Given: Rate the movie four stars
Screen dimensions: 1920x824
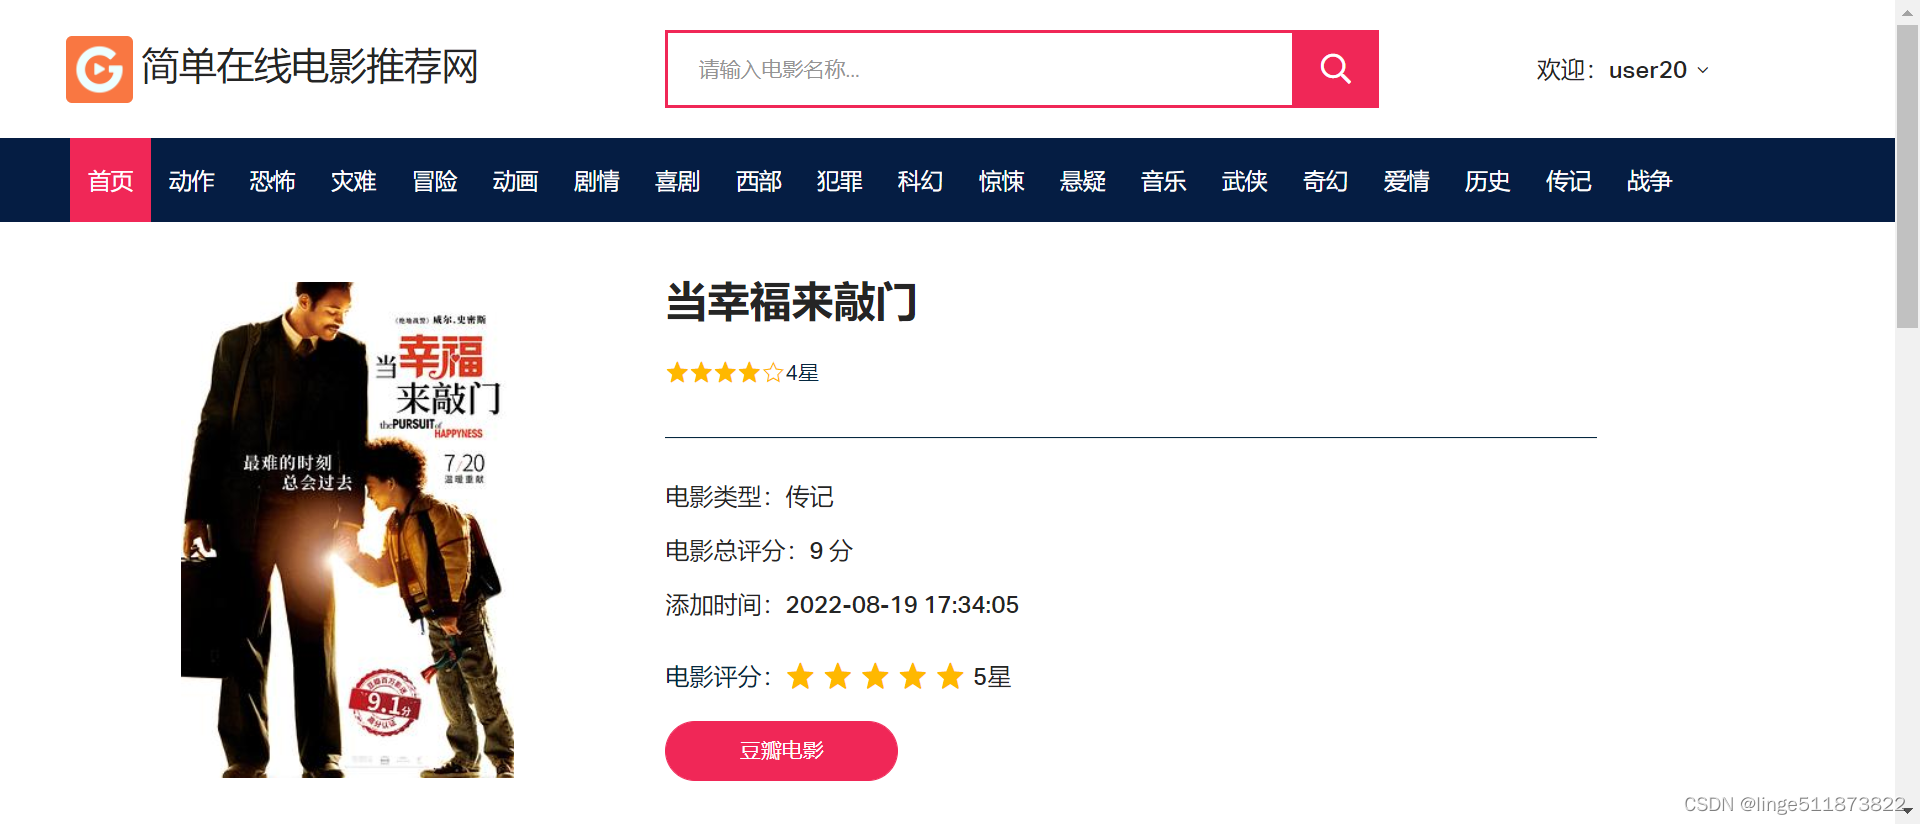Looking at the screenshot, I should pyautogui.click(x=913, y=677).
